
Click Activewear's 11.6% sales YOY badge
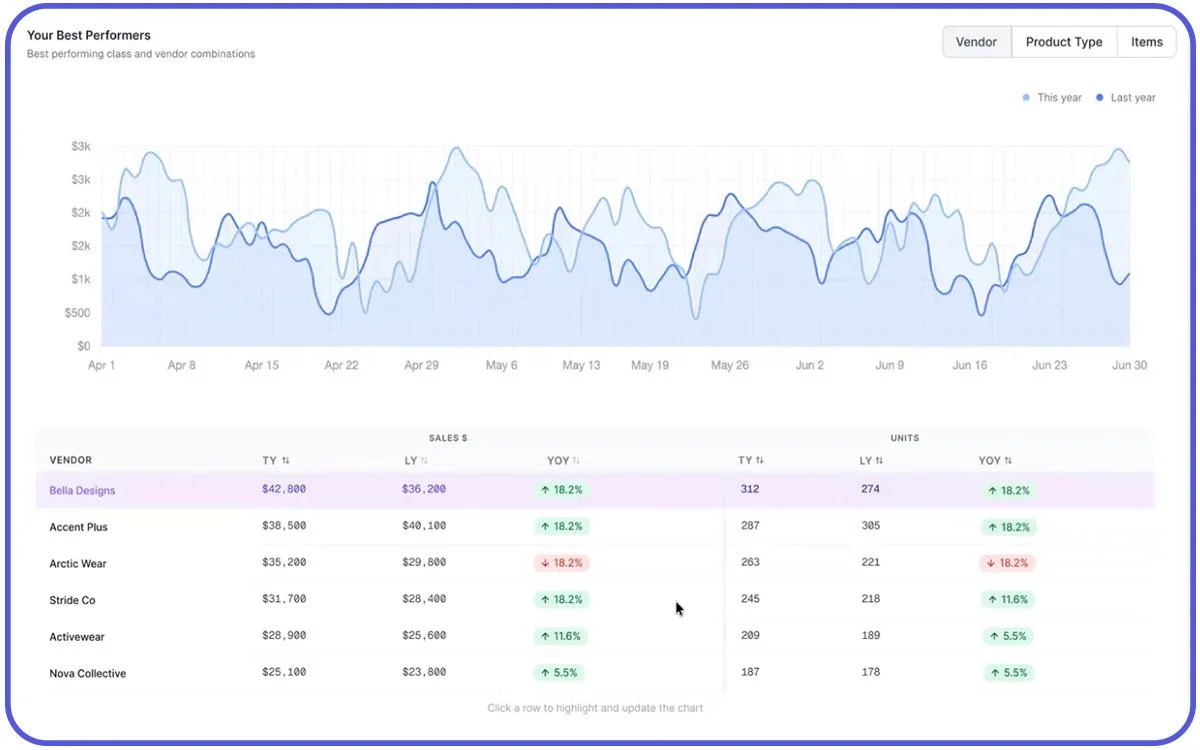(562, 636)
